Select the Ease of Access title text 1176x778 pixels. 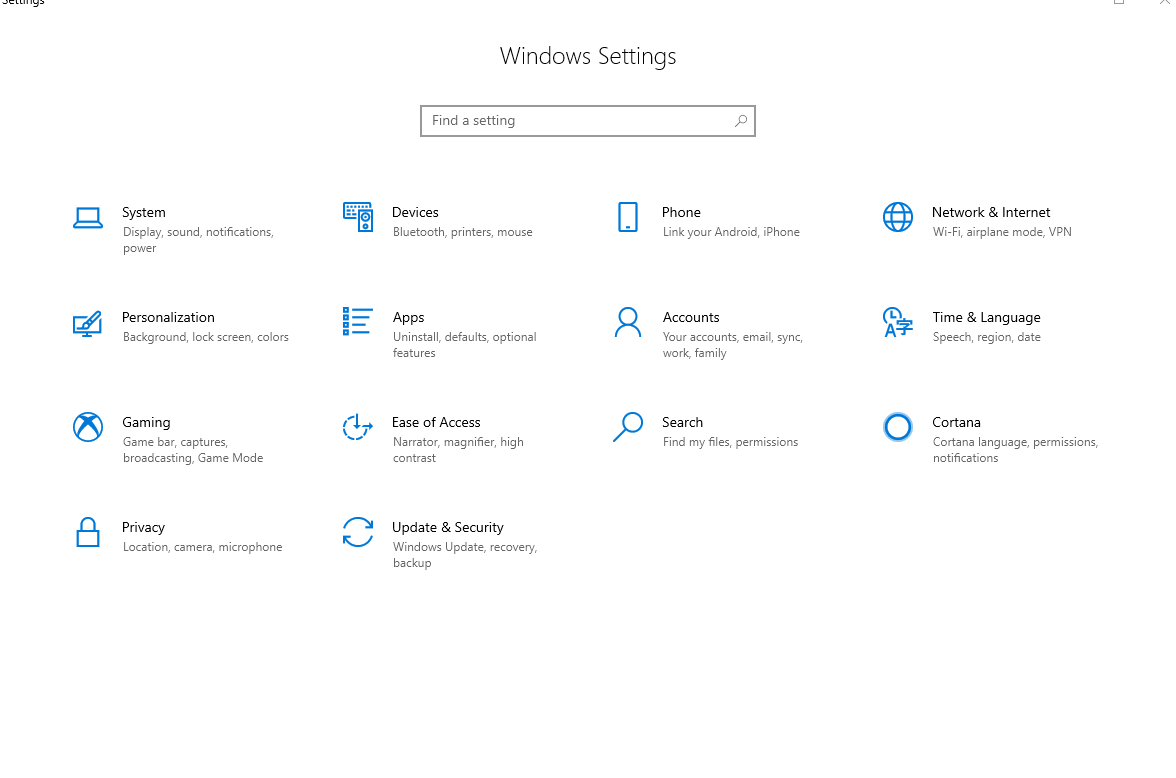436,422
